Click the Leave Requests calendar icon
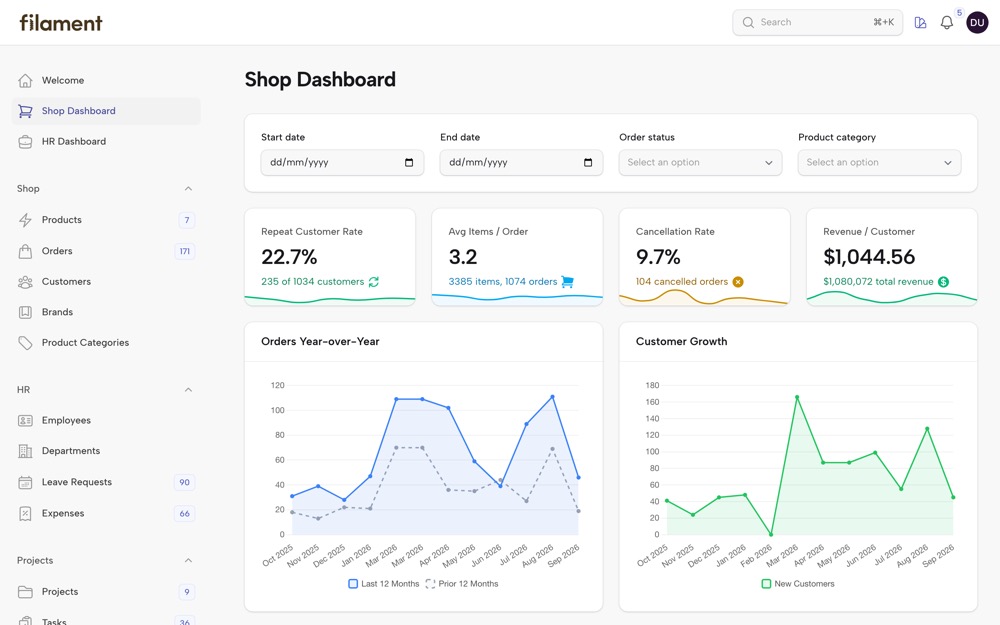Screen dimensions: 1000x625 [25, 482]
